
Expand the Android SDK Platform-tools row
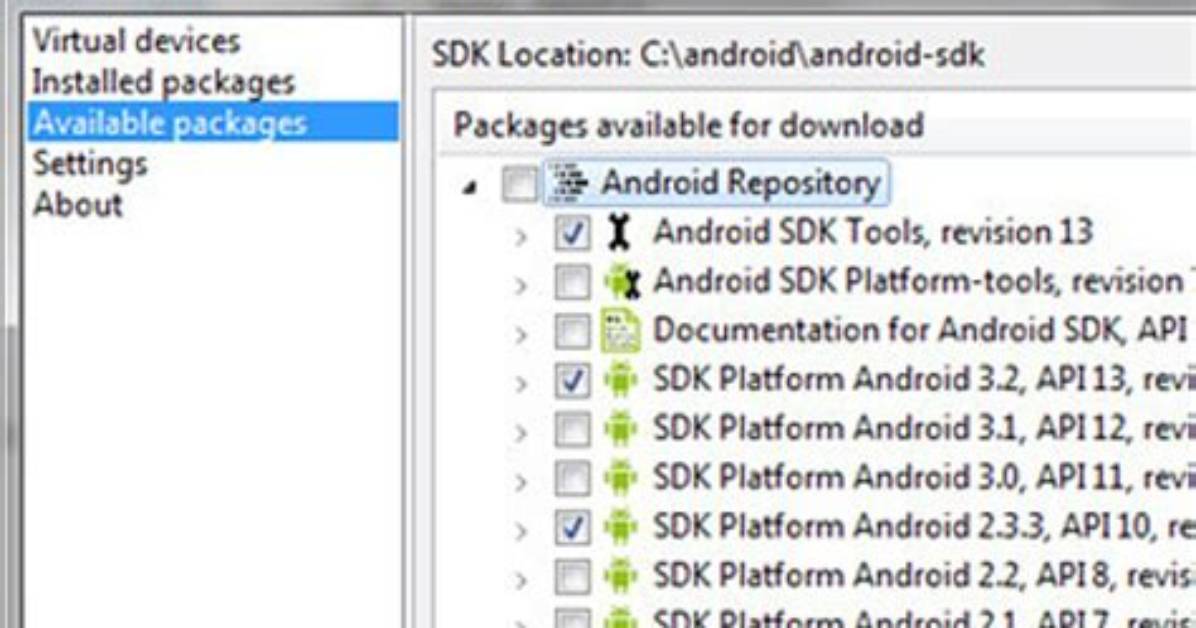click(x=521, y=285)
